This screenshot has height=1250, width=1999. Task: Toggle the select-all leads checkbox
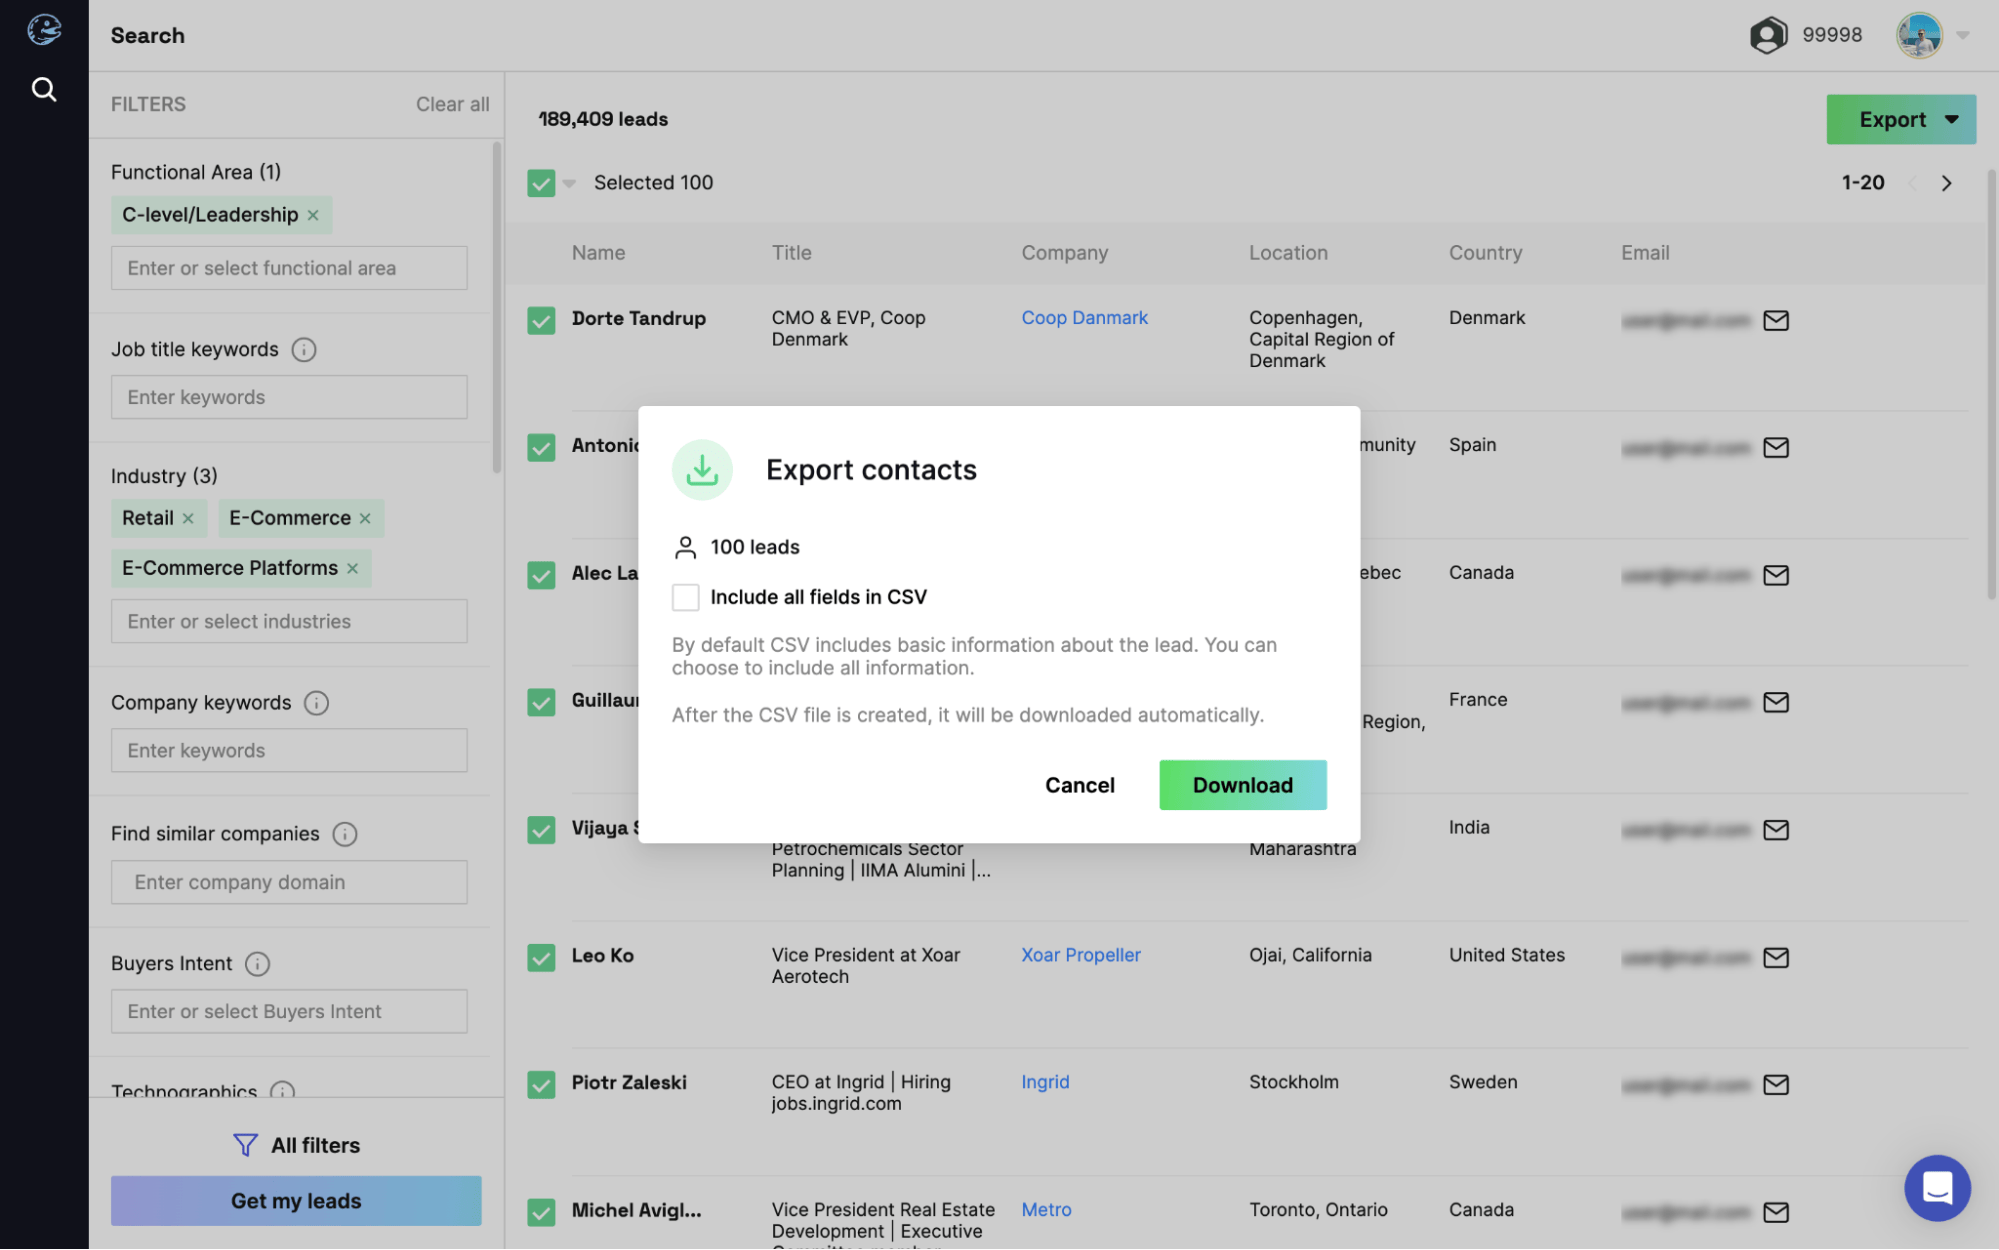(541, 183)
